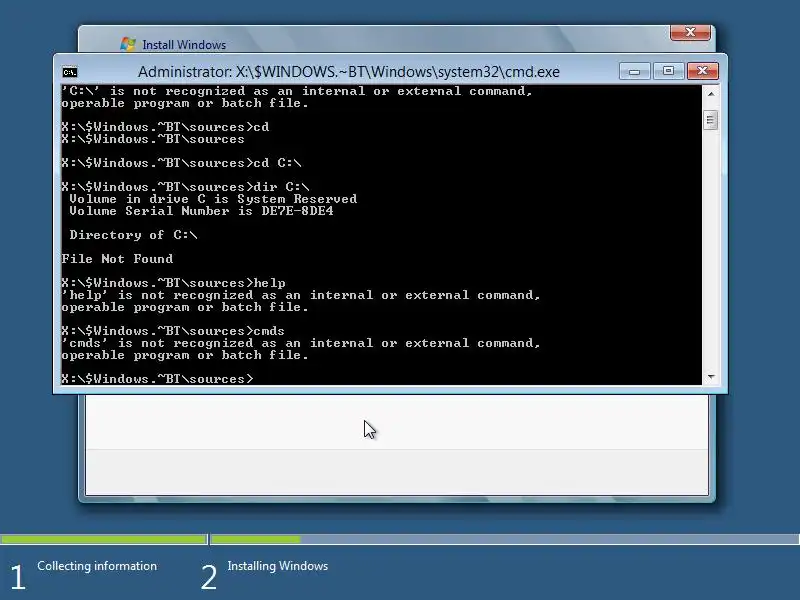Click "'help' is not recognized" error line

[301, 295]
